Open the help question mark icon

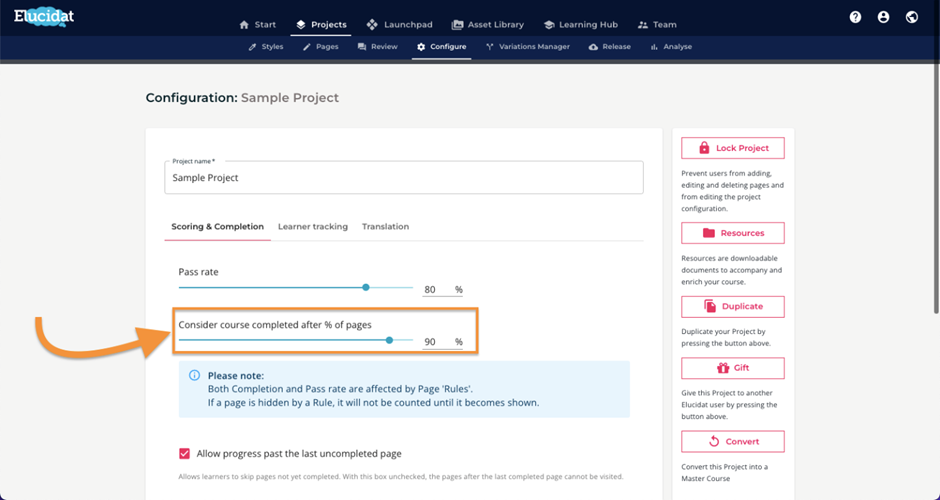click(855, 17)
